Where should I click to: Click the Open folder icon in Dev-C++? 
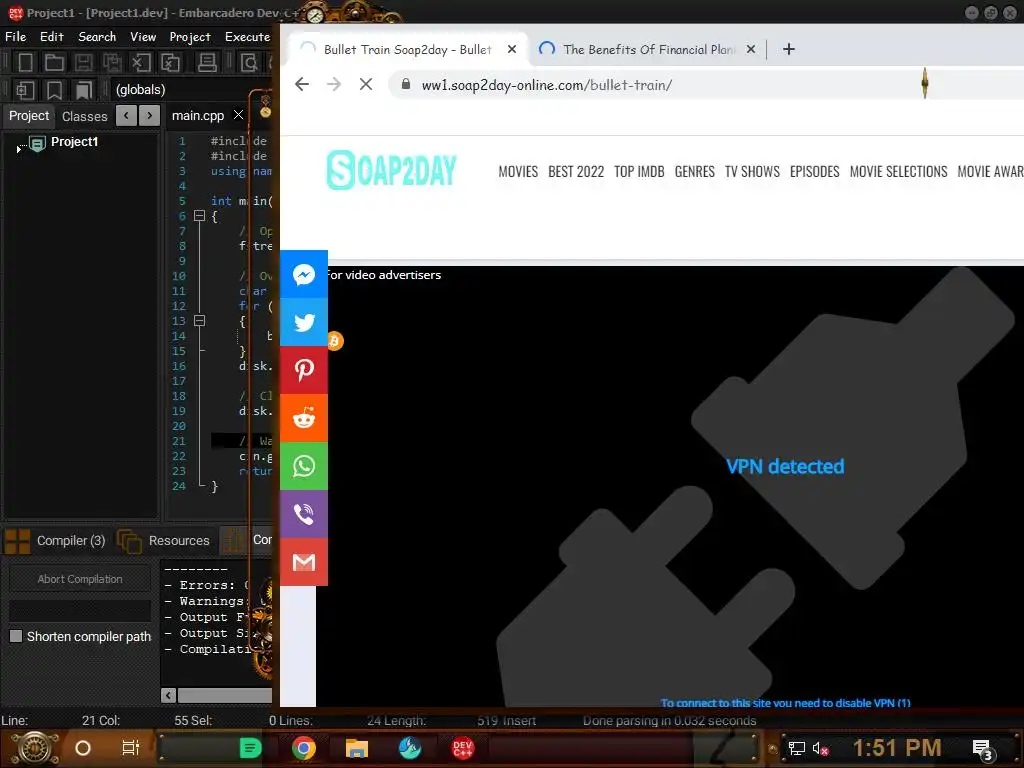tap(54, 63)
